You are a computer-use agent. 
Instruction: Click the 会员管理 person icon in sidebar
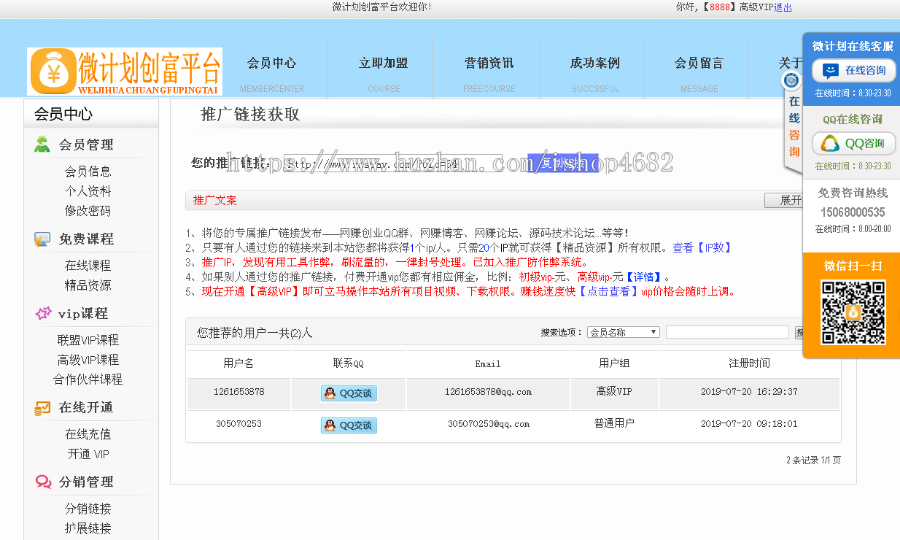(x=42, y=145)
